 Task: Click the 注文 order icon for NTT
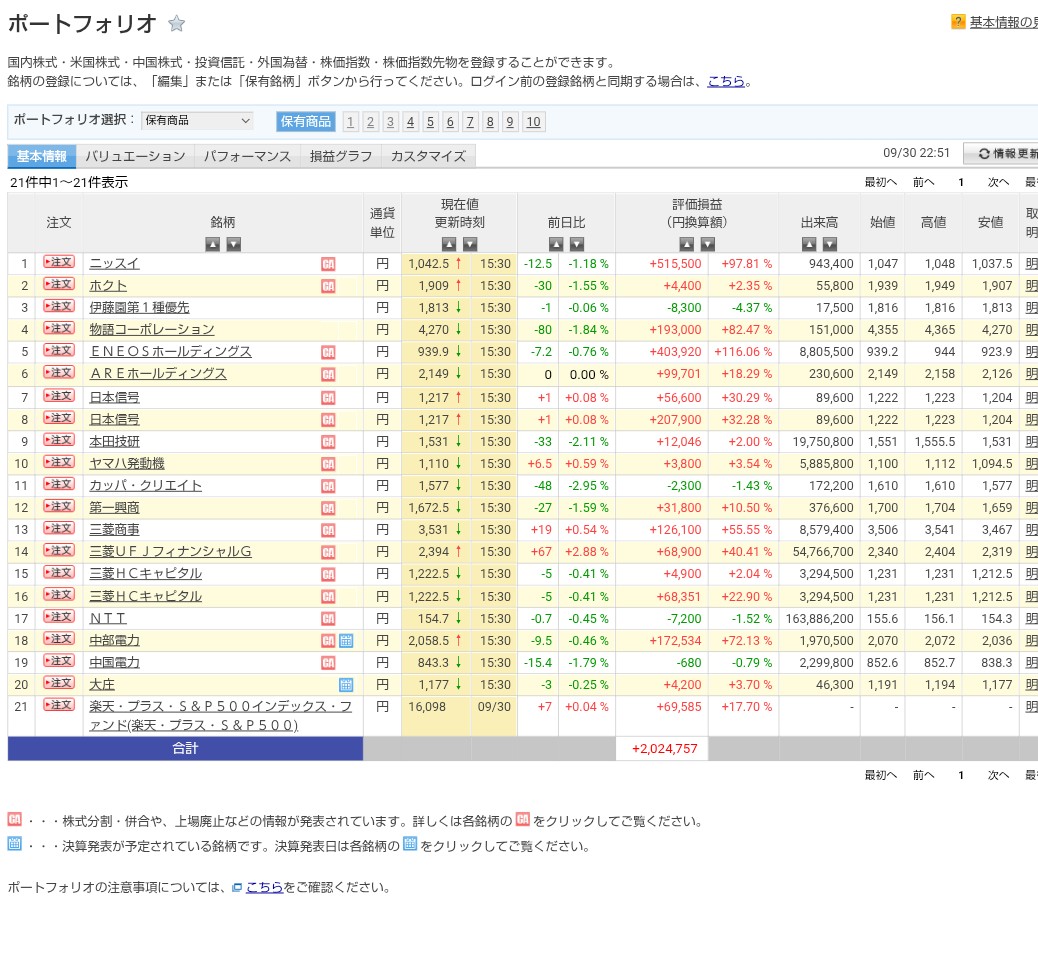pyautogui.click(x=59, y=617)
